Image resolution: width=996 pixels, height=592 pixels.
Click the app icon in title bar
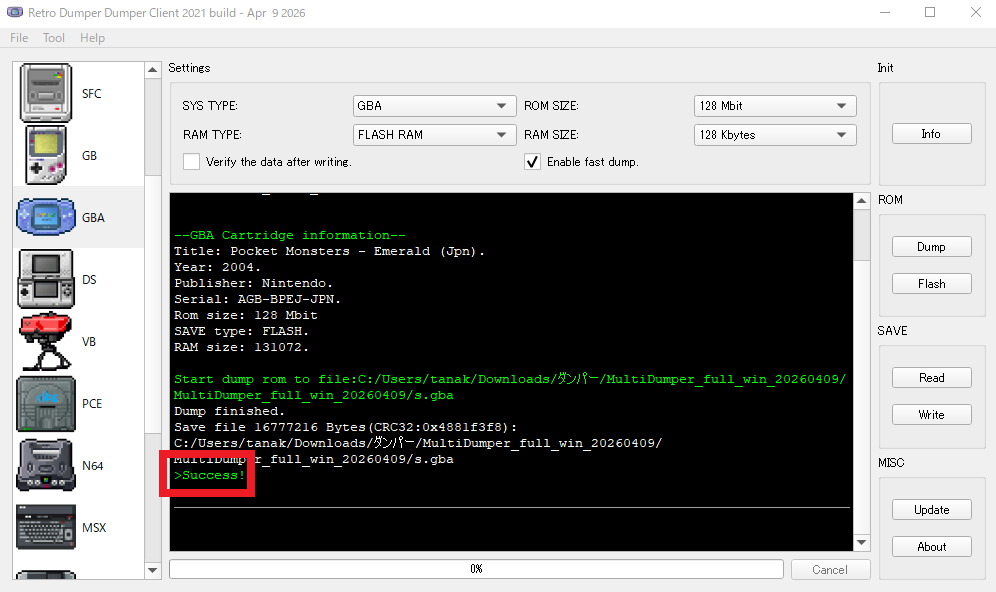click(x=15, y=12)
